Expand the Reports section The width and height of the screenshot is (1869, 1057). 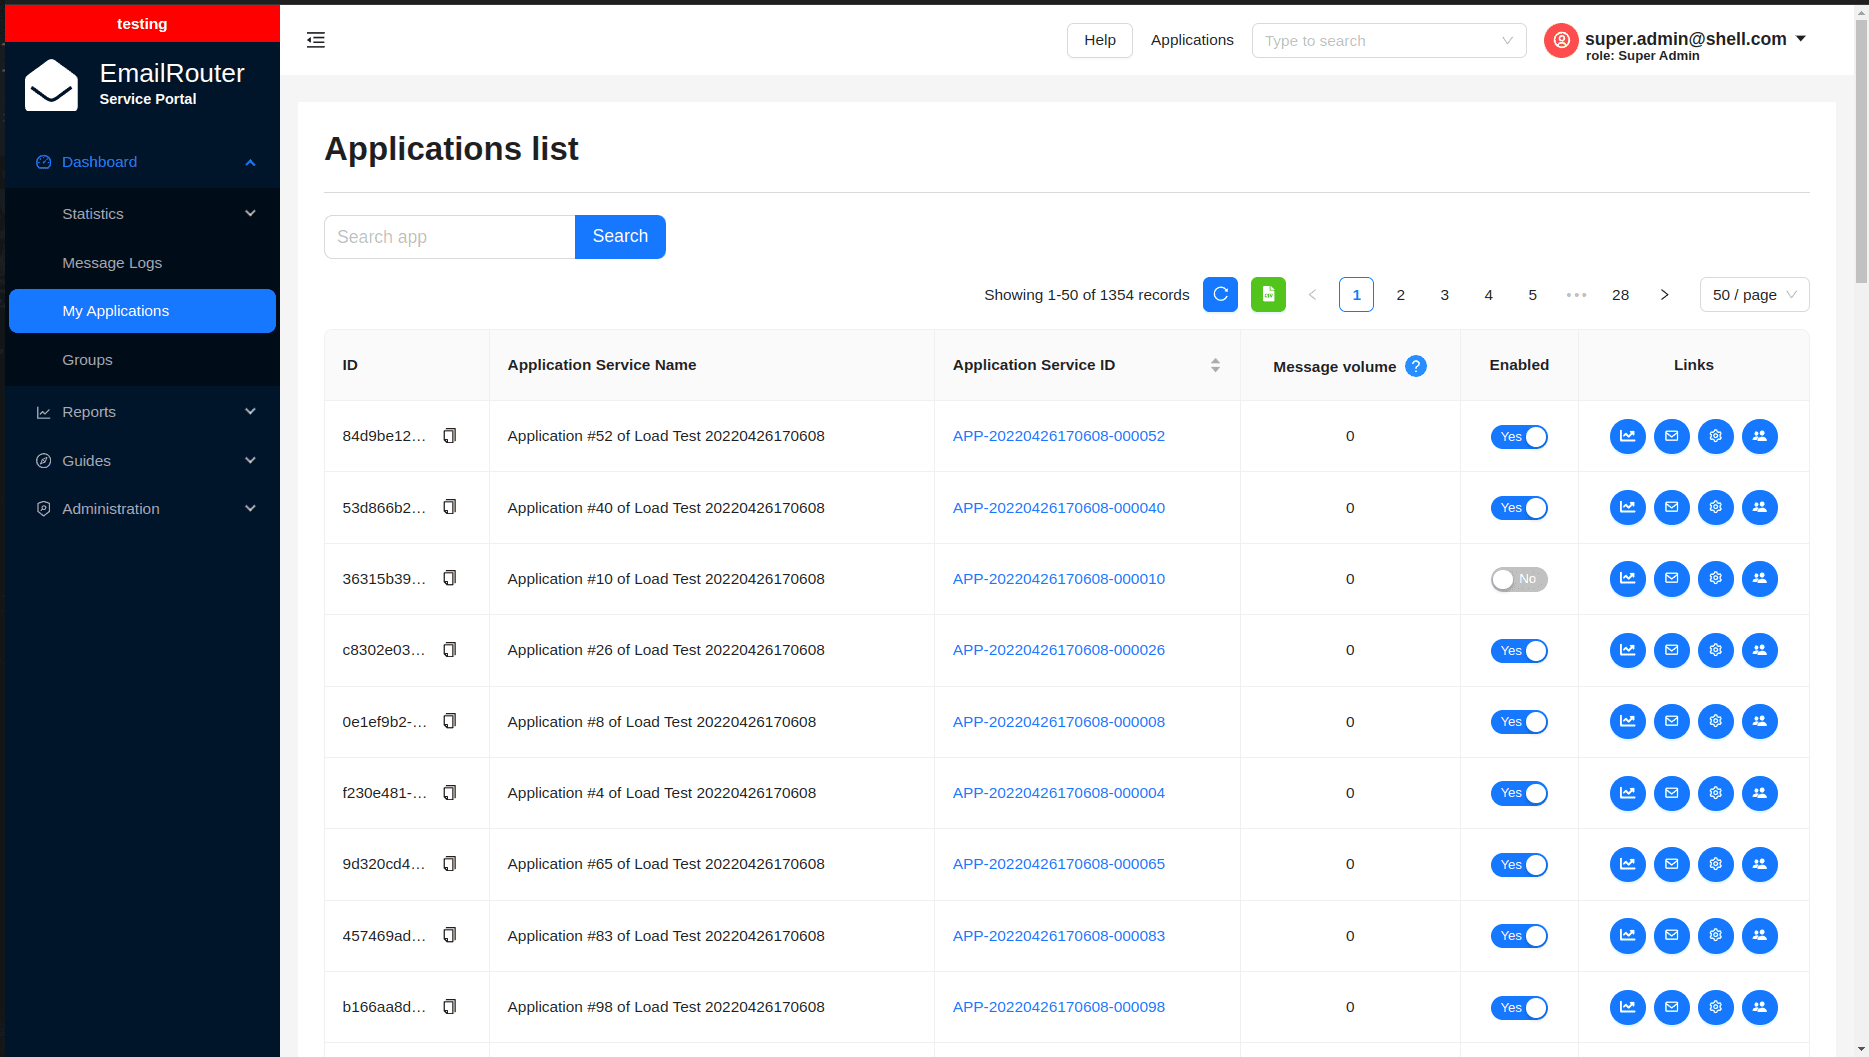(x=142, y=411)
